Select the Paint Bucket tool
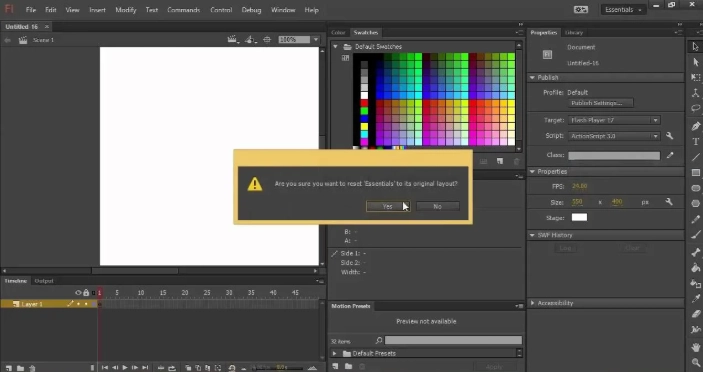Image resolution: width=703 pixels, height=372 pixels. click(695, 268)
